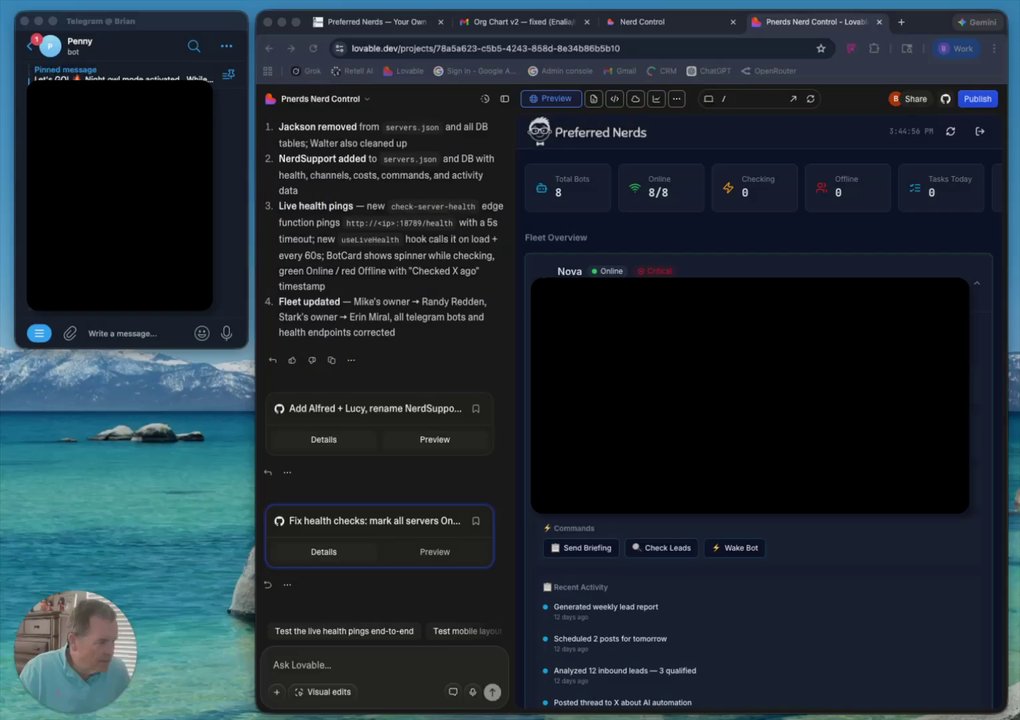Log out of Preferred Nerds dashboard
The height and width of the screenshot is (720, 1020).
(x=980, y=131)
